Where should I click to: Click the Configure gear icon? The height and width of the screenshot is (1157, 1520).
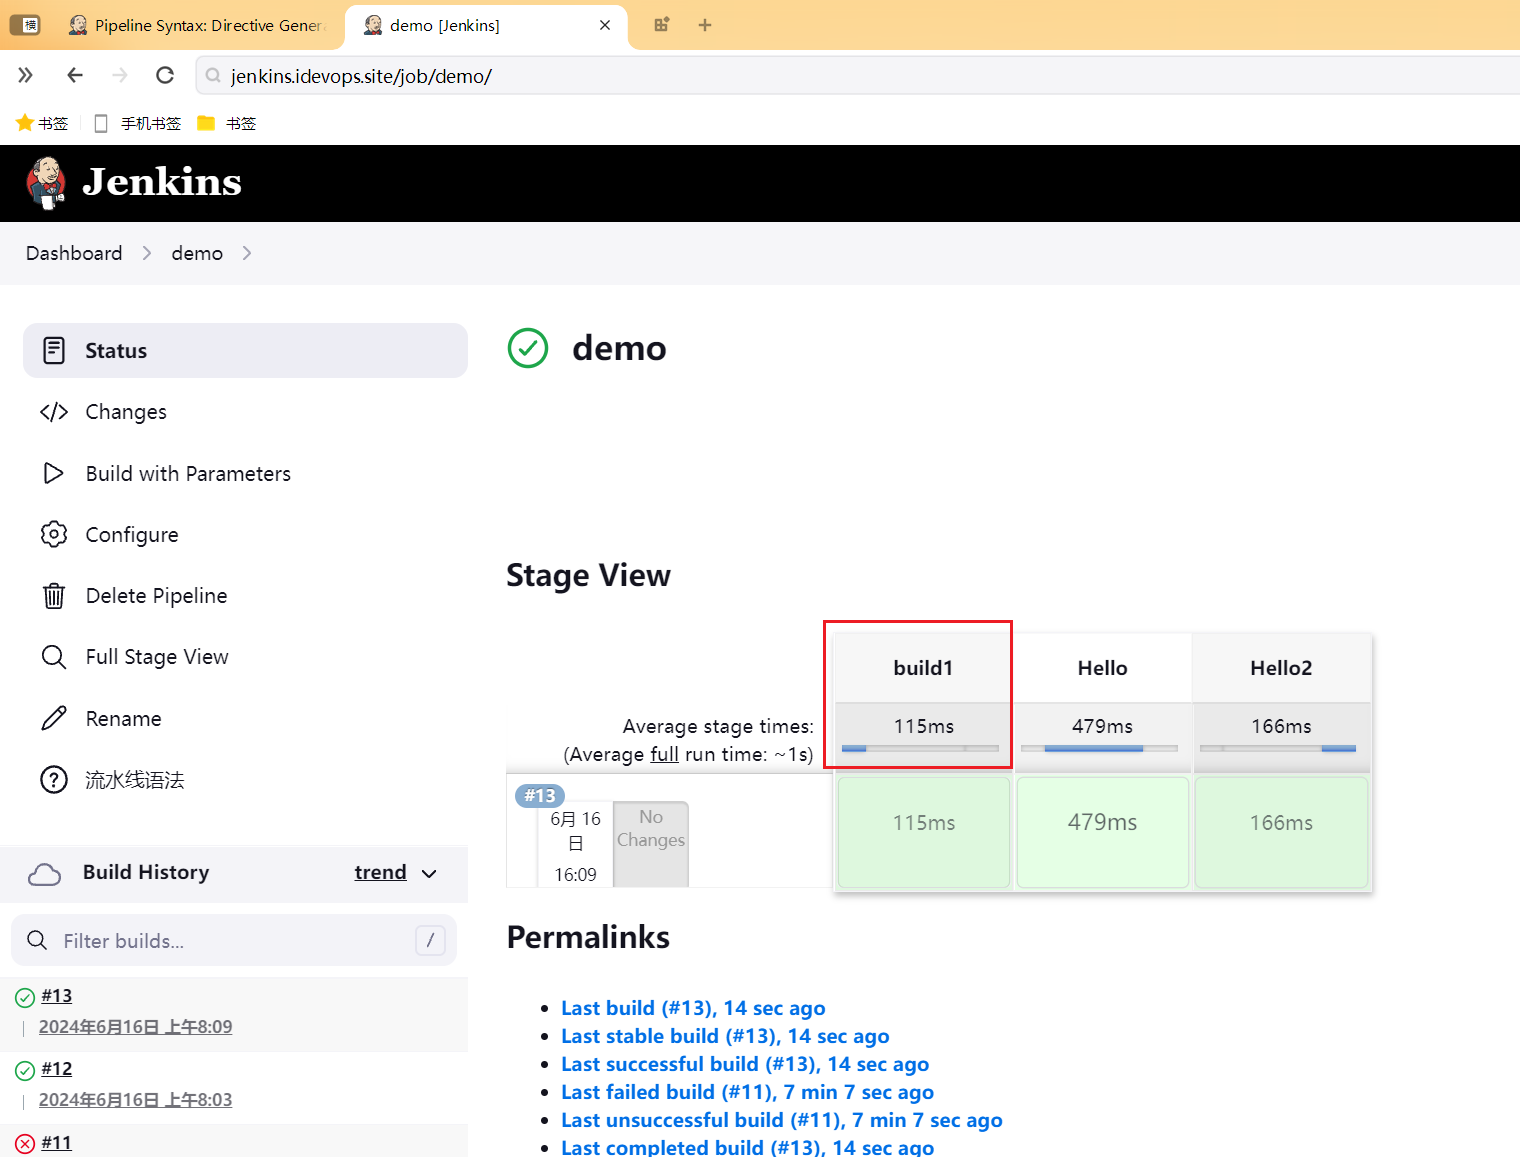[54, 534]
